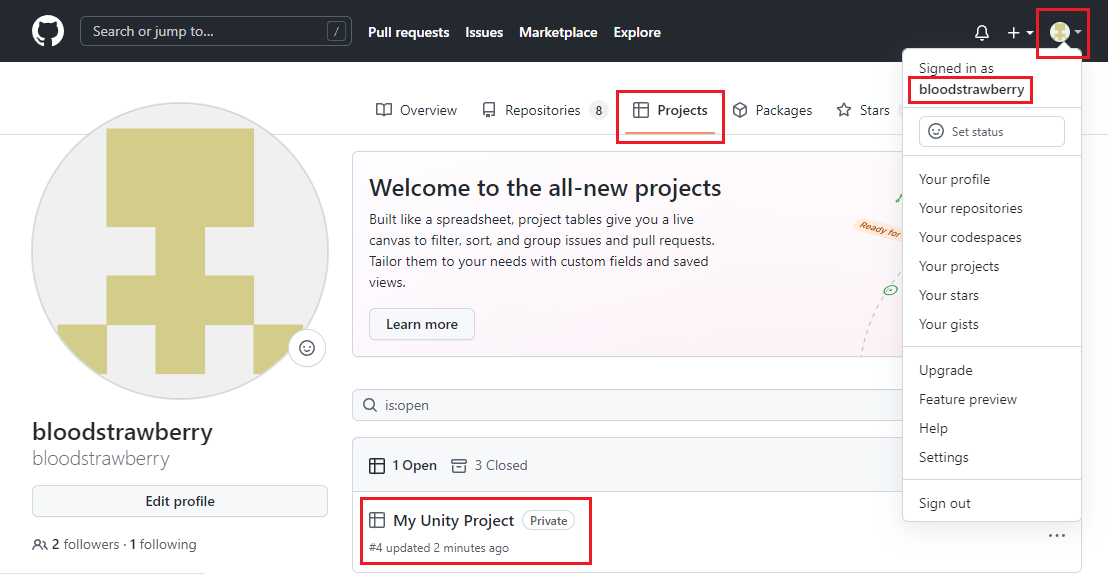Click the Overview book icon

(384, 110)
